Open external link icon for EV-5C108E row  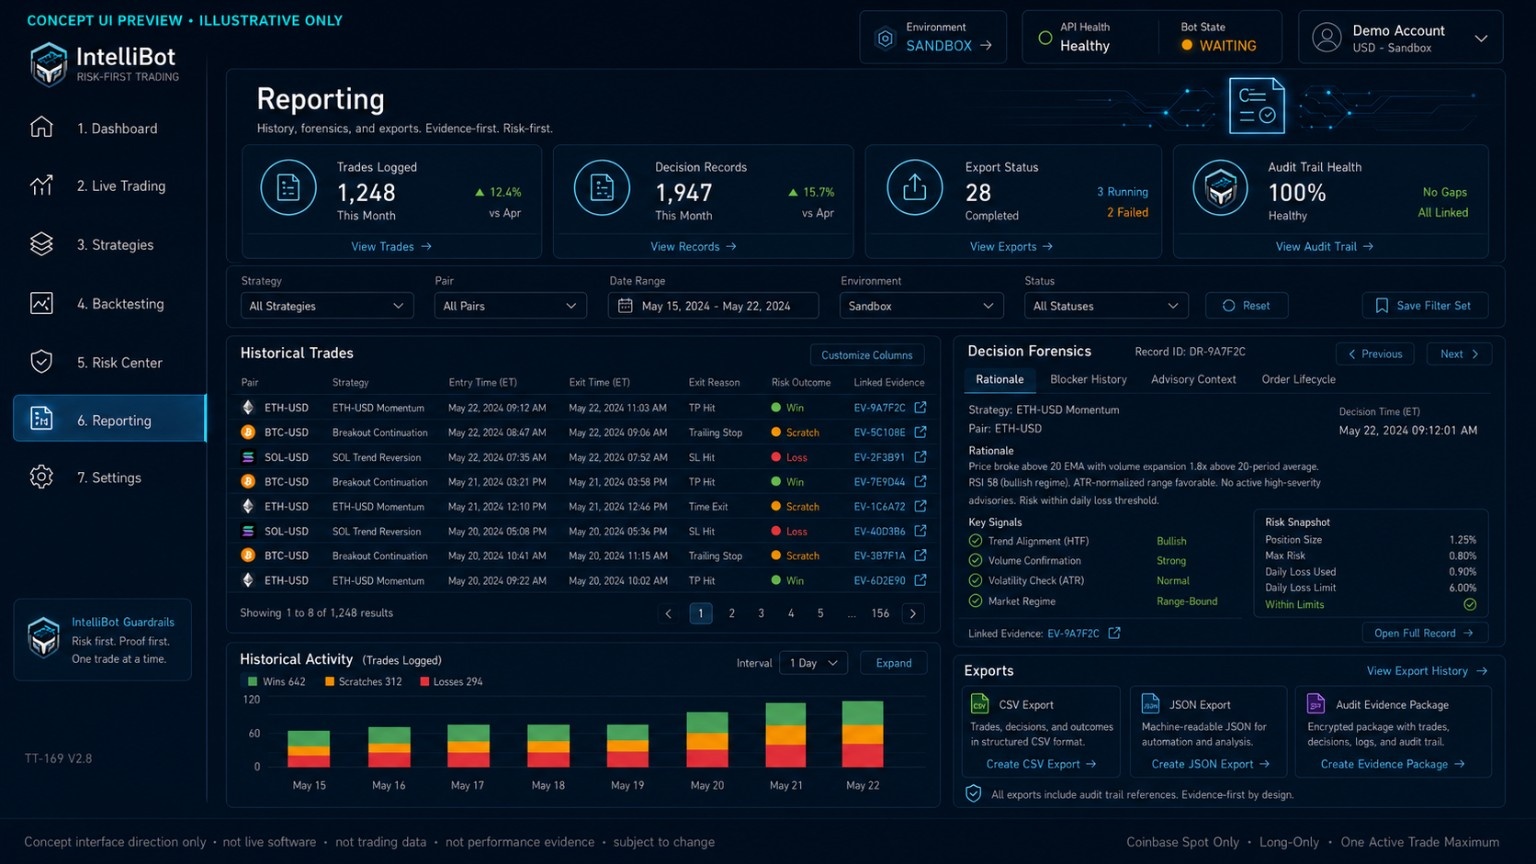click(920, 432)
